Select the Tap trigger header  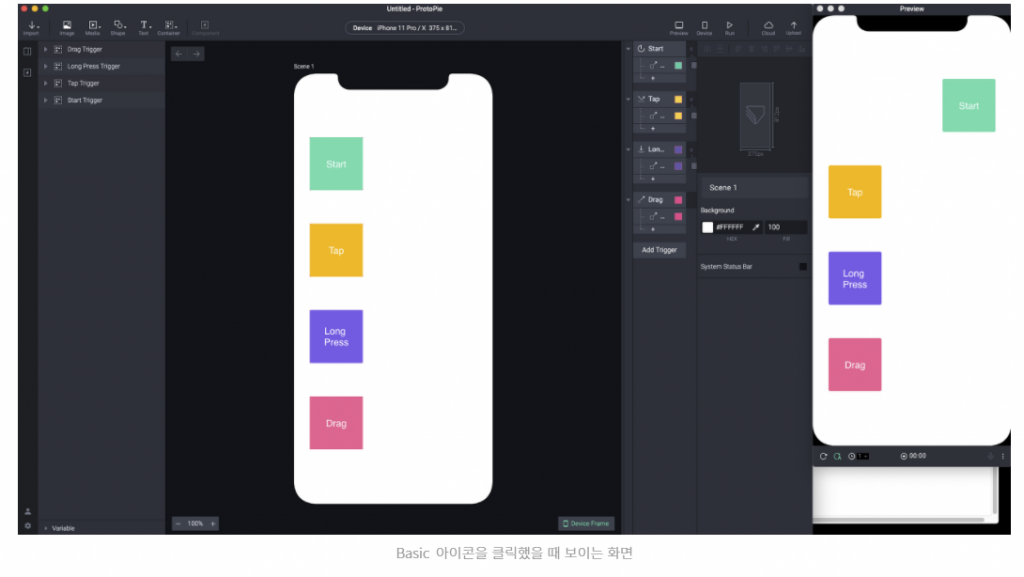coord(660,99)
